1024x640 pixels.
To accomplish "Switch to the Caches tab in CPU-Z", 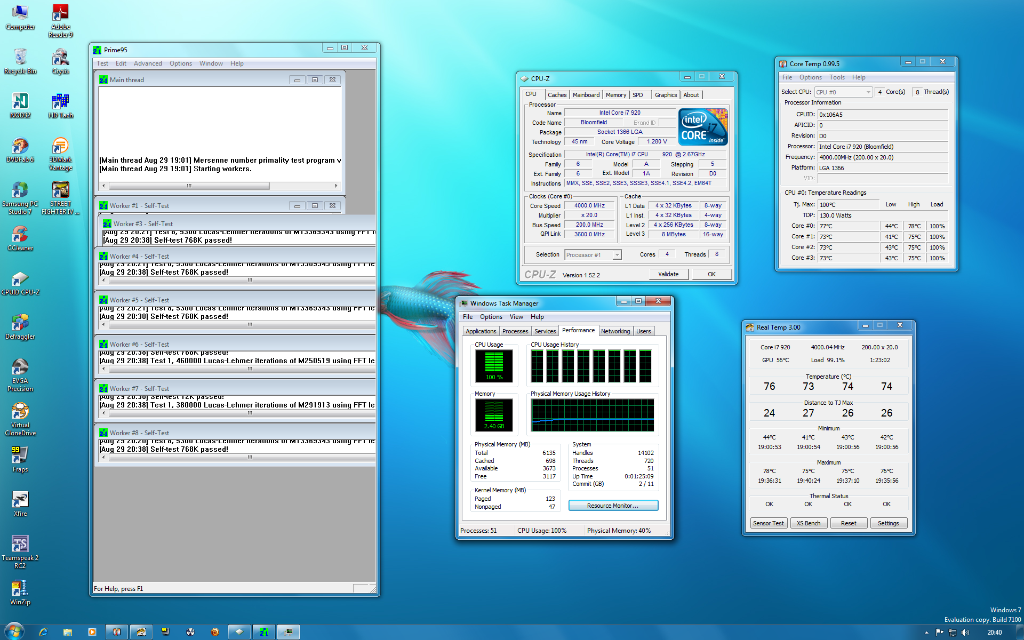I will pos(556,95).
